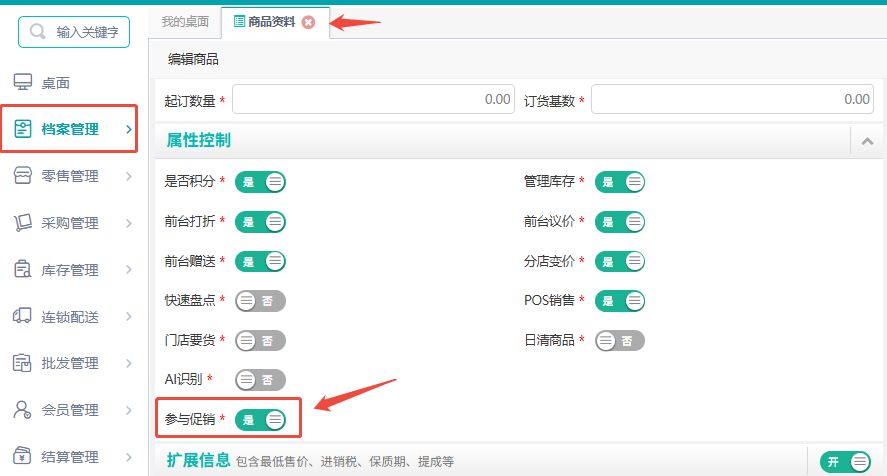Click the 结算管理 yen icon

(x=23, y=456)
